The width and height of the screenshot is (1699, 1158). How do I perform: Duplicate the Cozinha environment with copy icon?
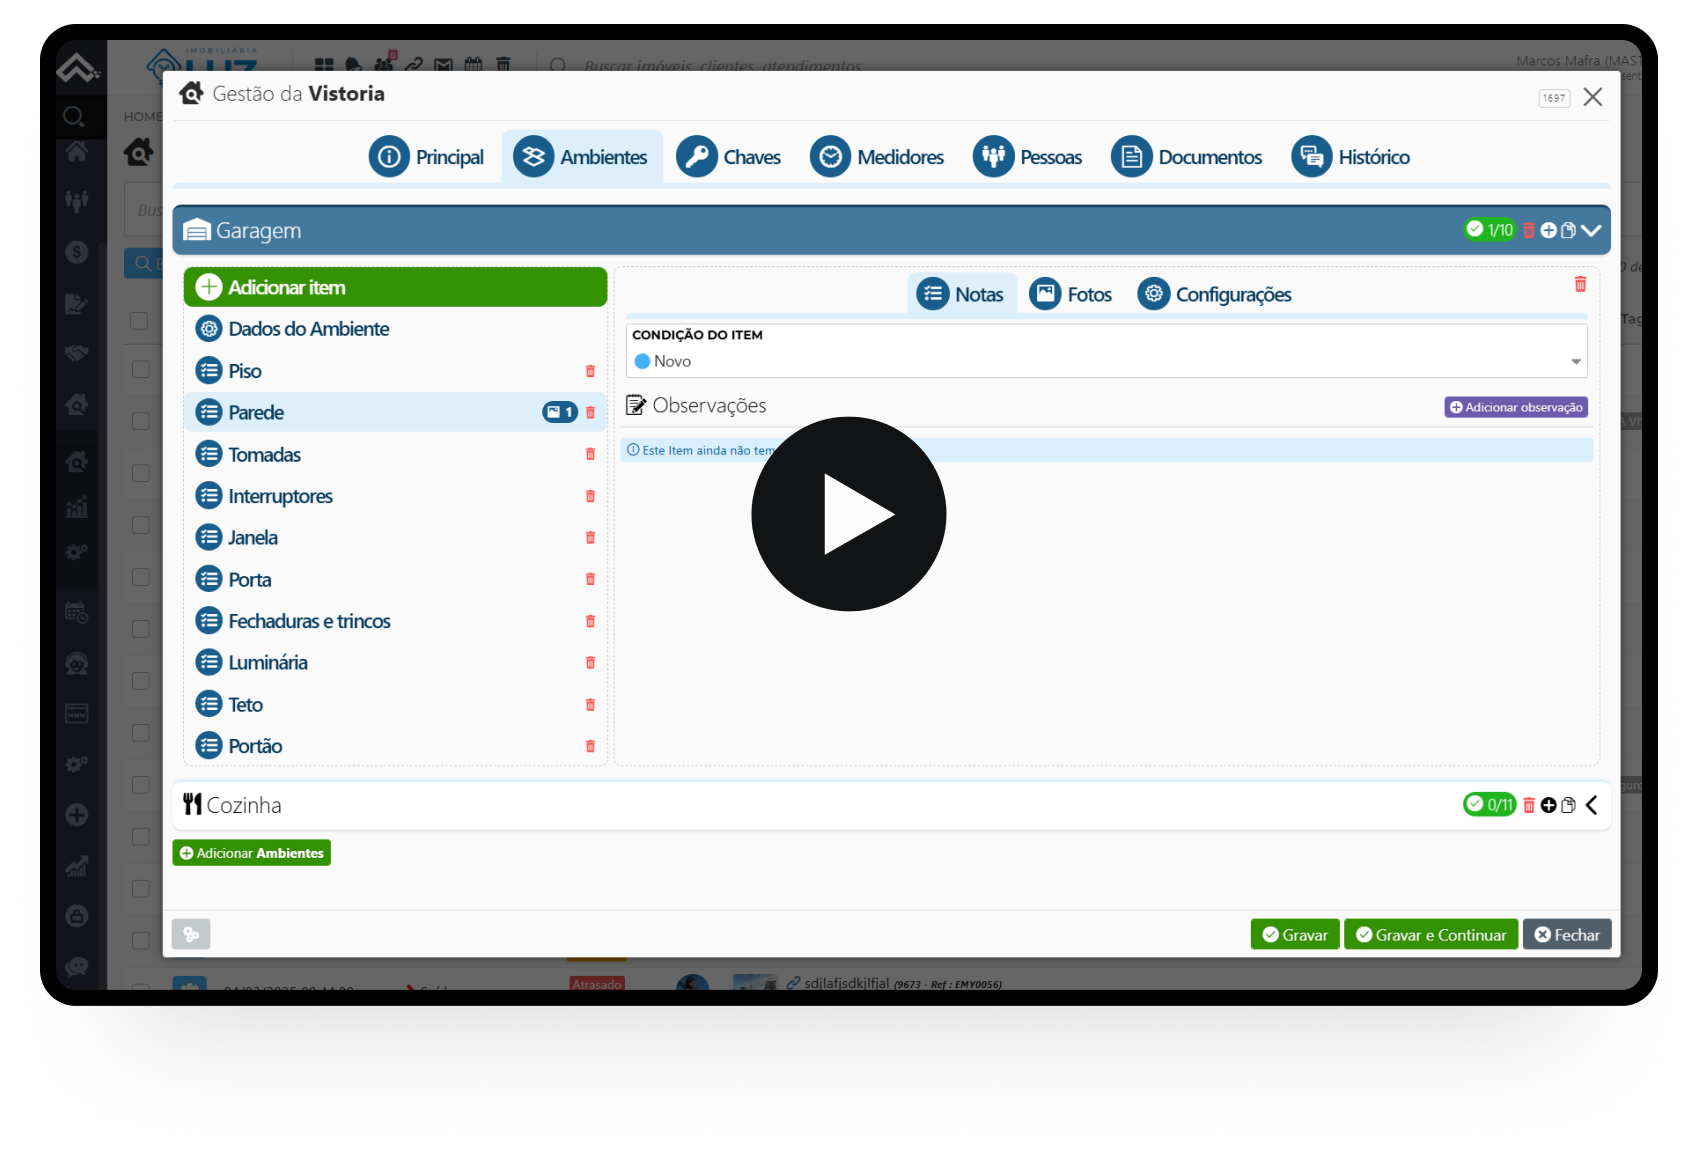point(1568,805)
